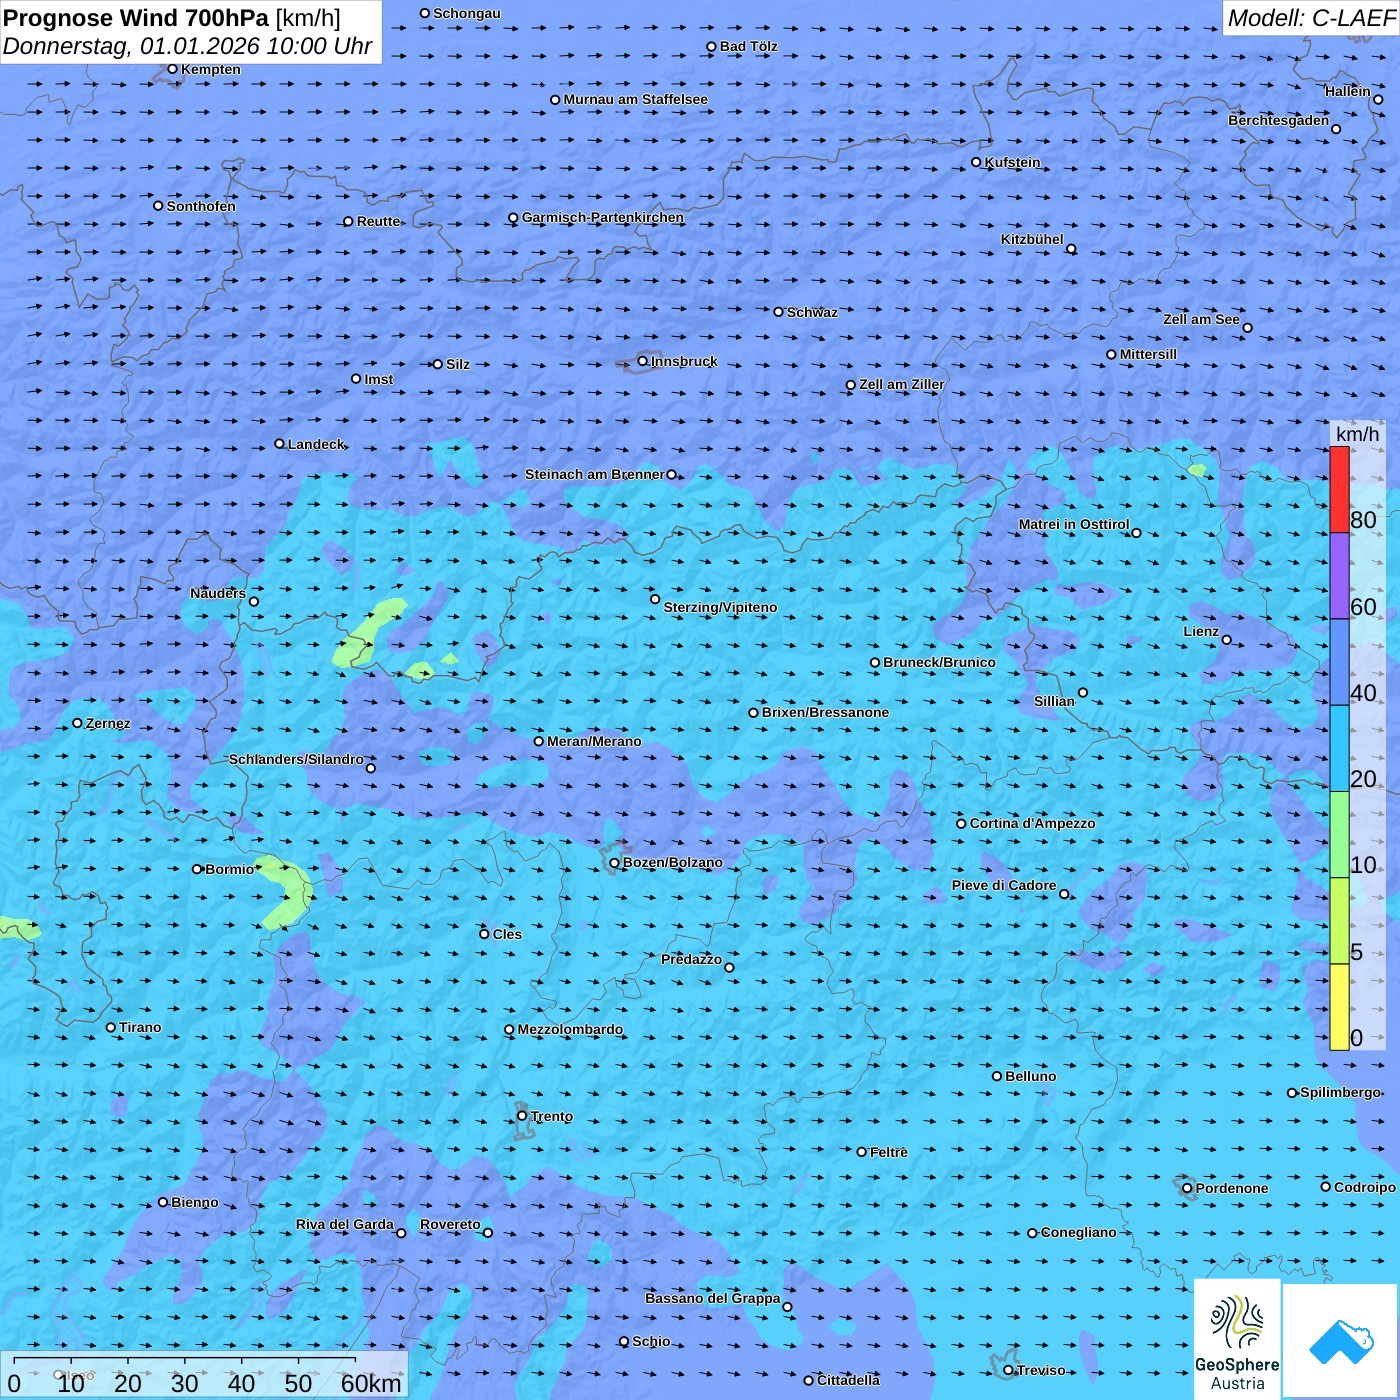Click the 'Hallein' label

tap(1347, 91)
